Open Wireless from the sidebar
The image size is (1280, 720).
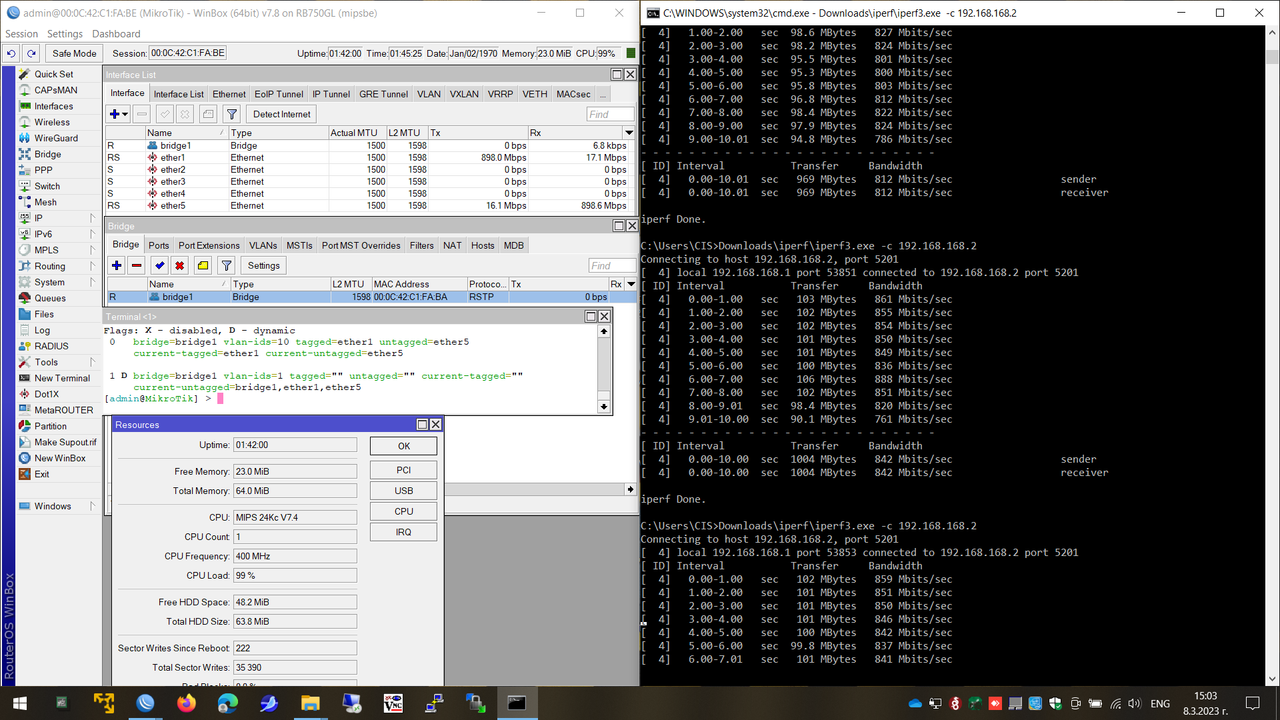(52, 122)
